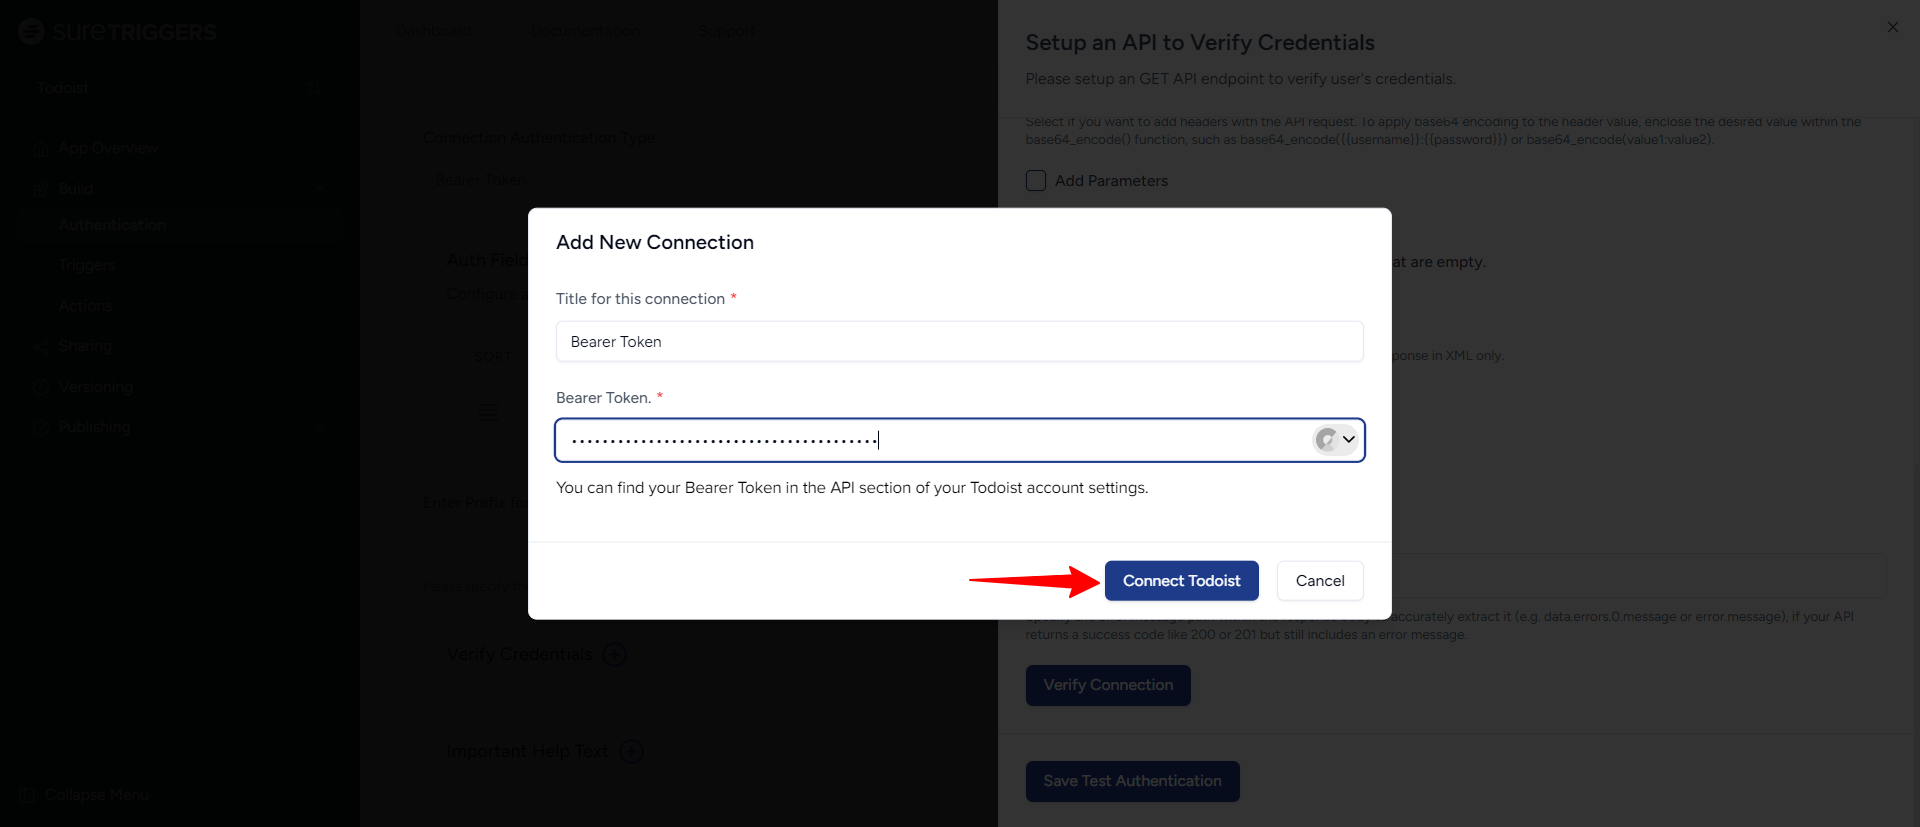Click the App Overview sidebar icon
This screenshot has height=827, width=1920.
41,149
